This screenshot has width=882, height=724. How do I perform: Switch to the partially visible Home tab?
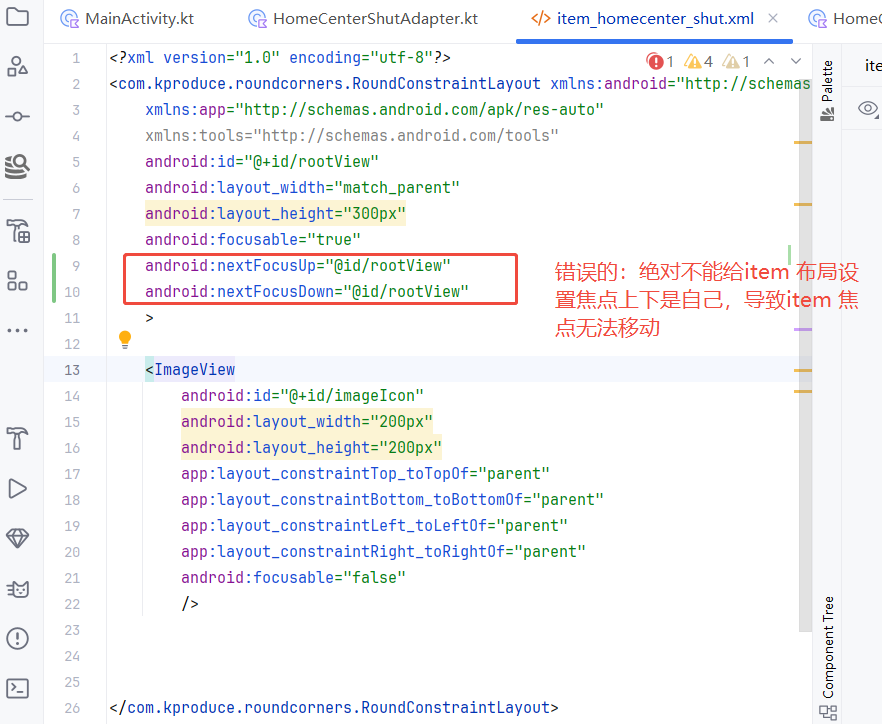pos(844,19)
